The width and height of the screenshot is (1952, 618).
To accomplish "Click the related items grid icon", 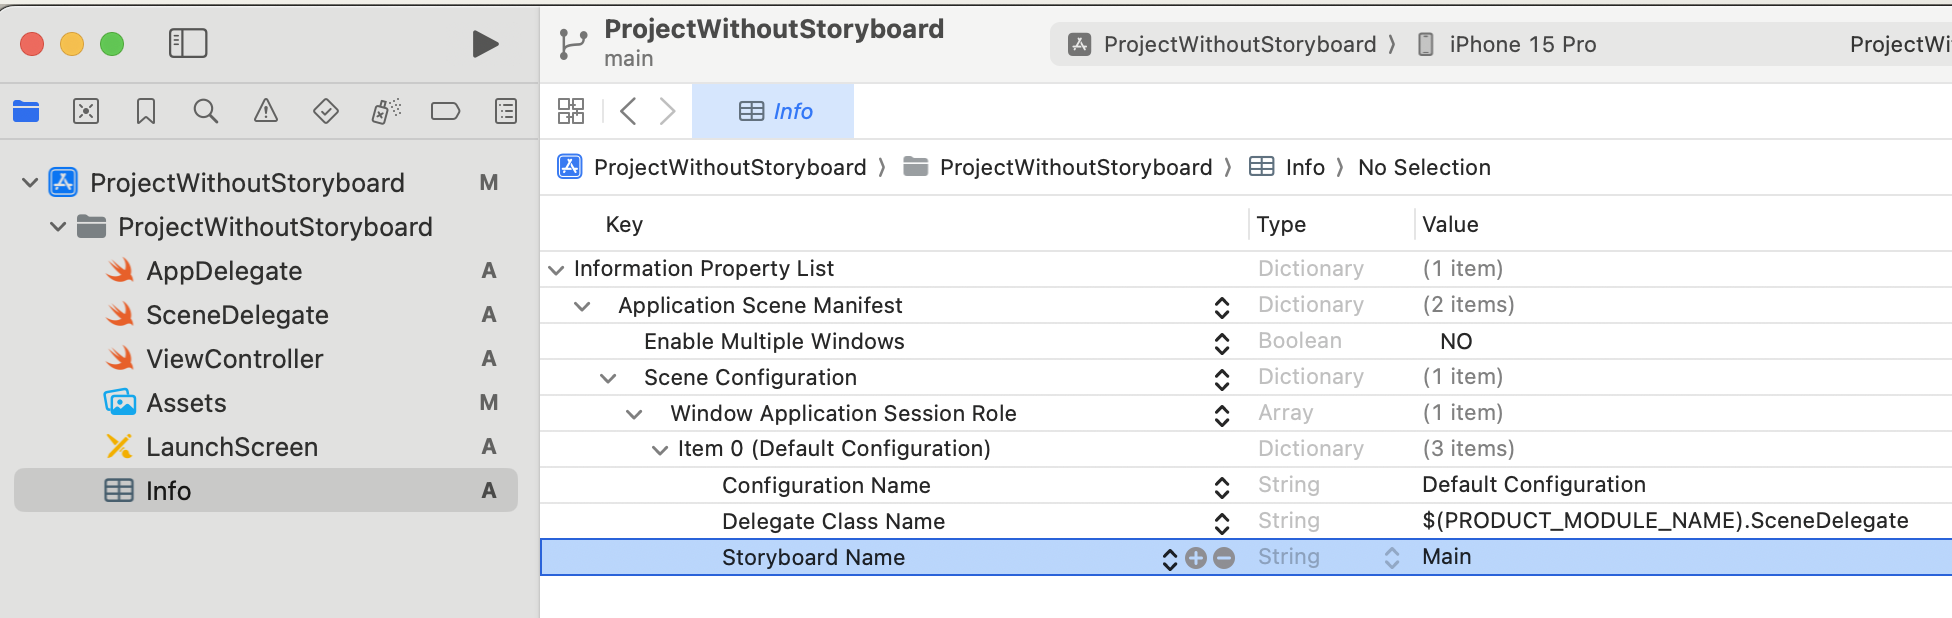I will tap(571, 111).
